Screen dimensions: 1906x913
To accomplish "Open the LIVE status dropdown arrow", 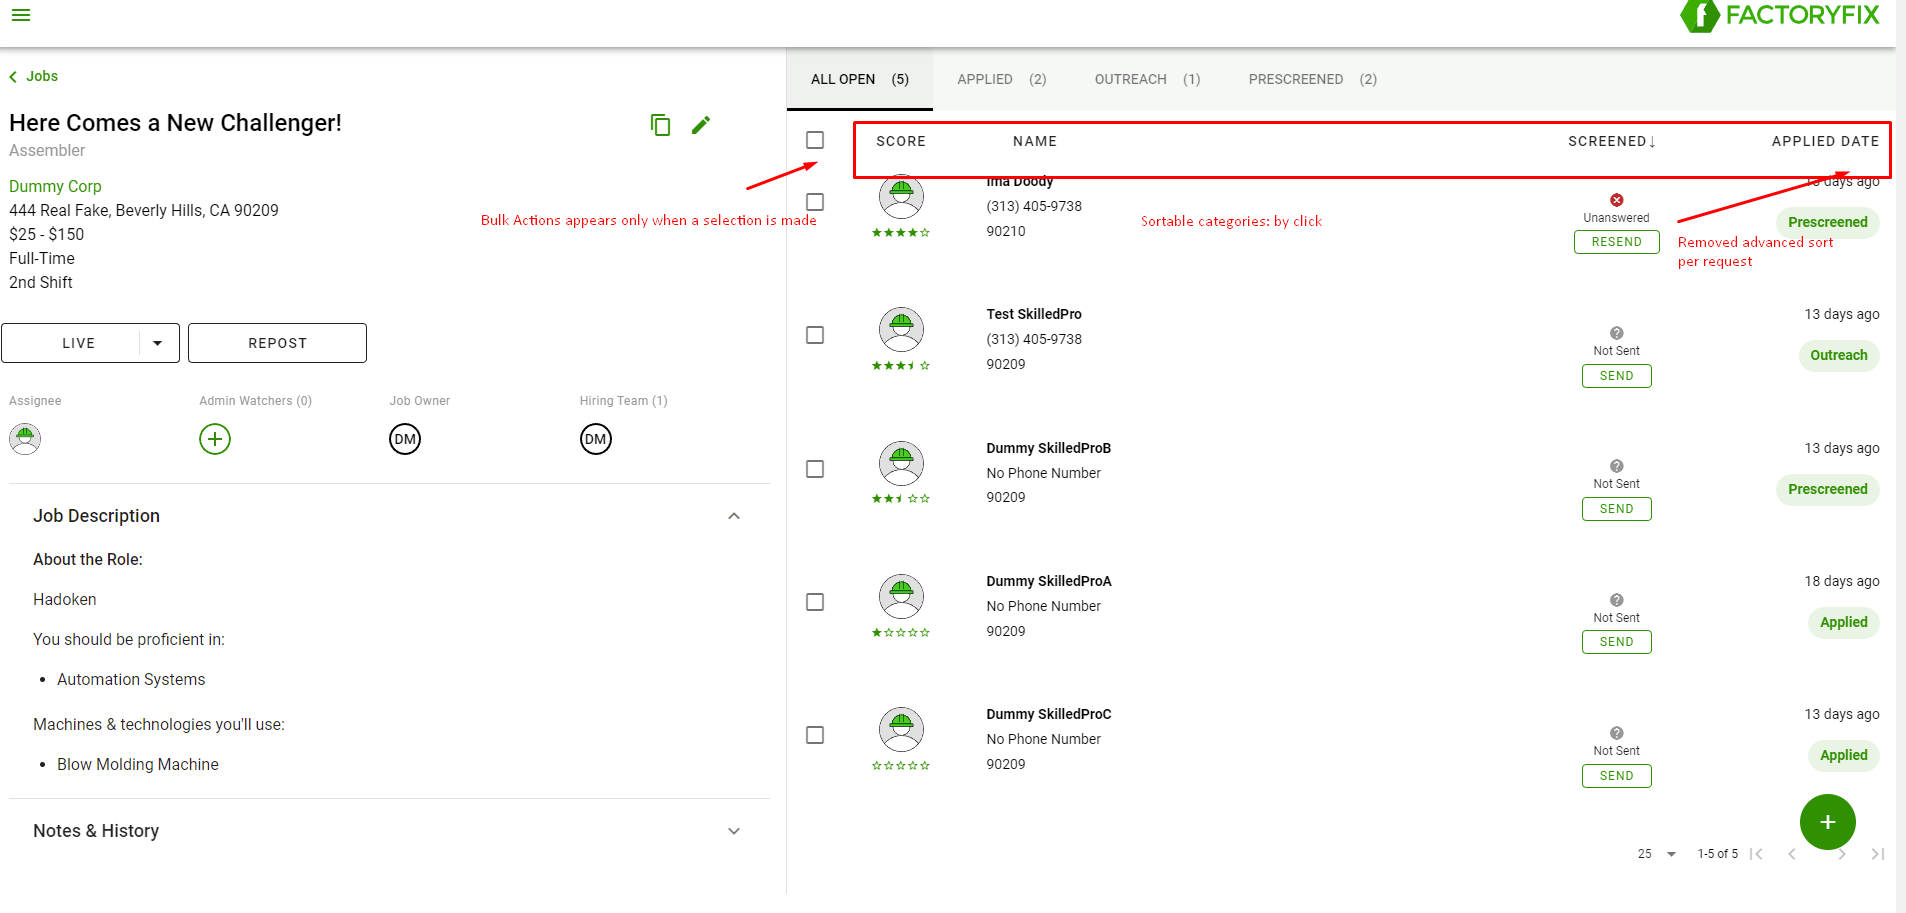I will click(x=157, y=343).
